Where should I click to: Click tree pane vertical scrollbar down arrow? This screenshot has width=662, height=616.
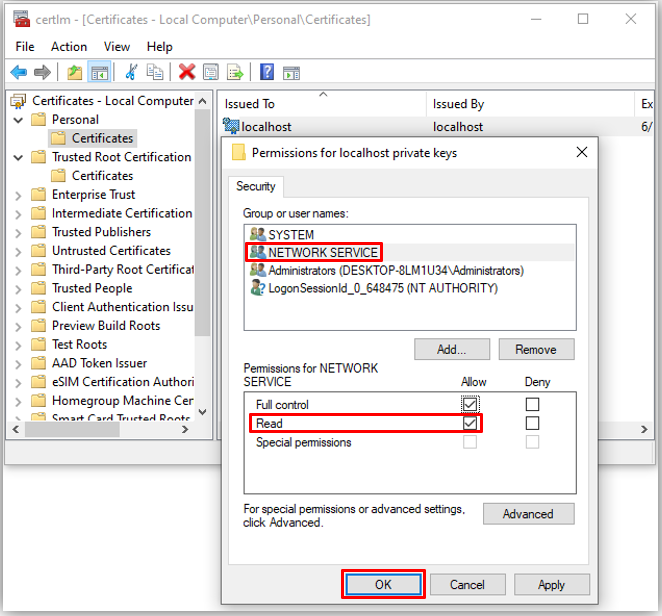pyautogui.click(x=203, y=412)
